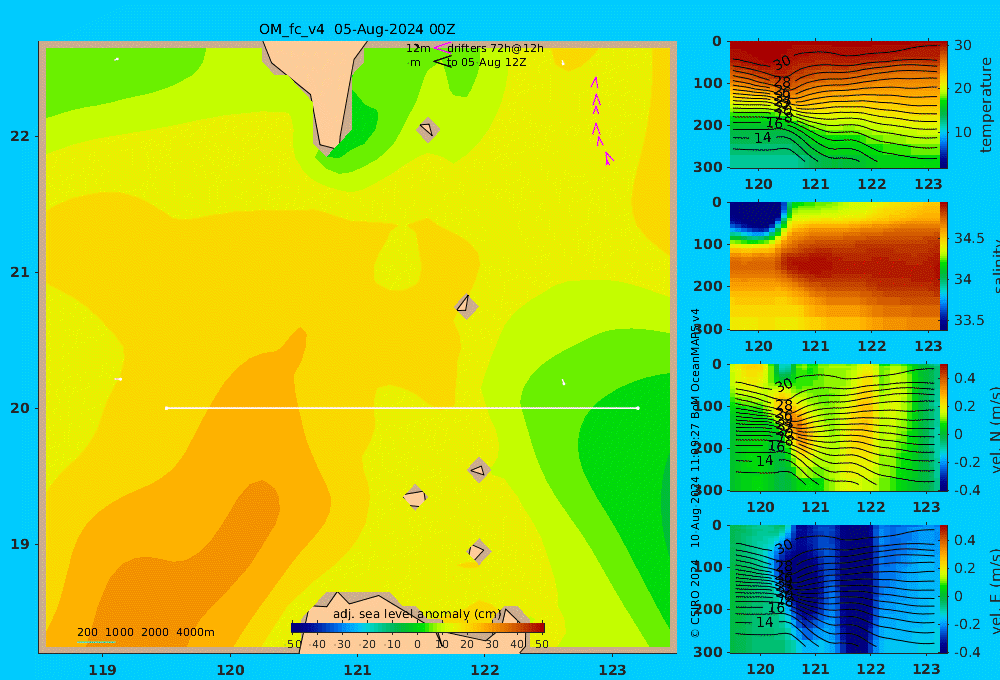The height and width of the screenshot is (680, 1000).
Task: Open the salinity section plot
Action: pyautogui.click(x=834, y=266)
